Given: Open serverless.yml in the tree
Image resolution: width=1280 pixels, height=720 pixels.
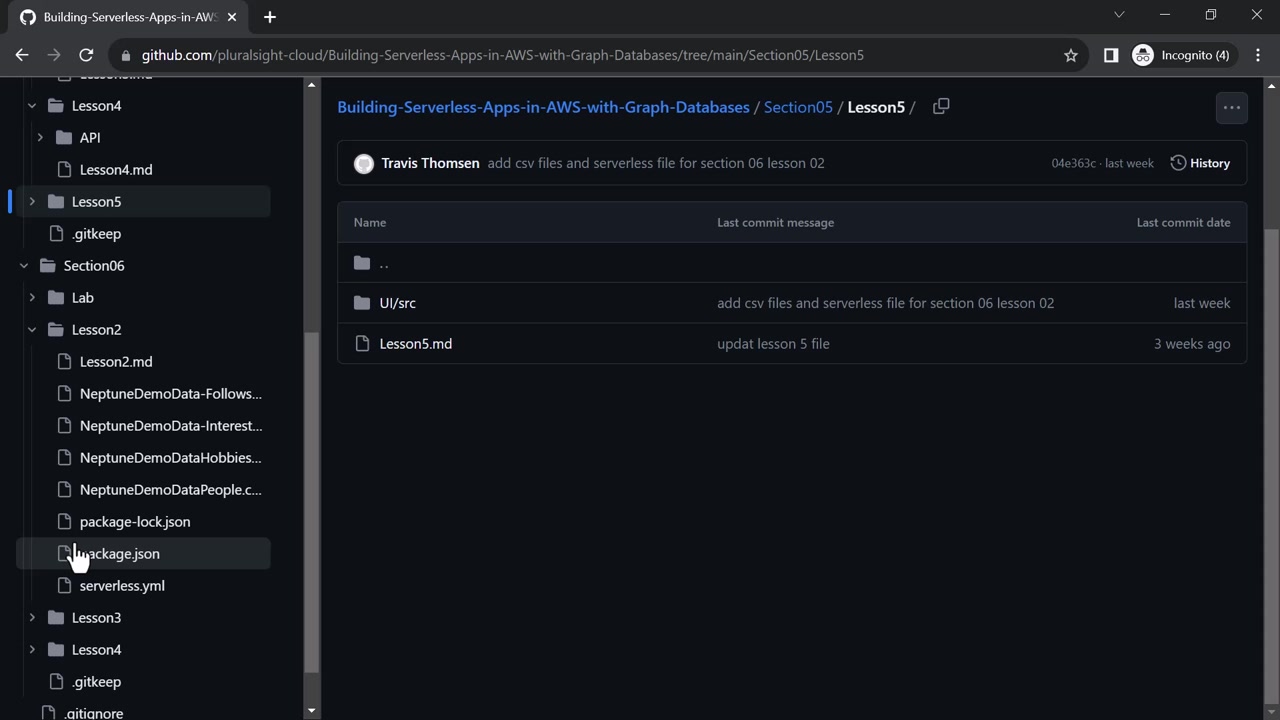Looking at the screenshot, I should coord(122,586).
